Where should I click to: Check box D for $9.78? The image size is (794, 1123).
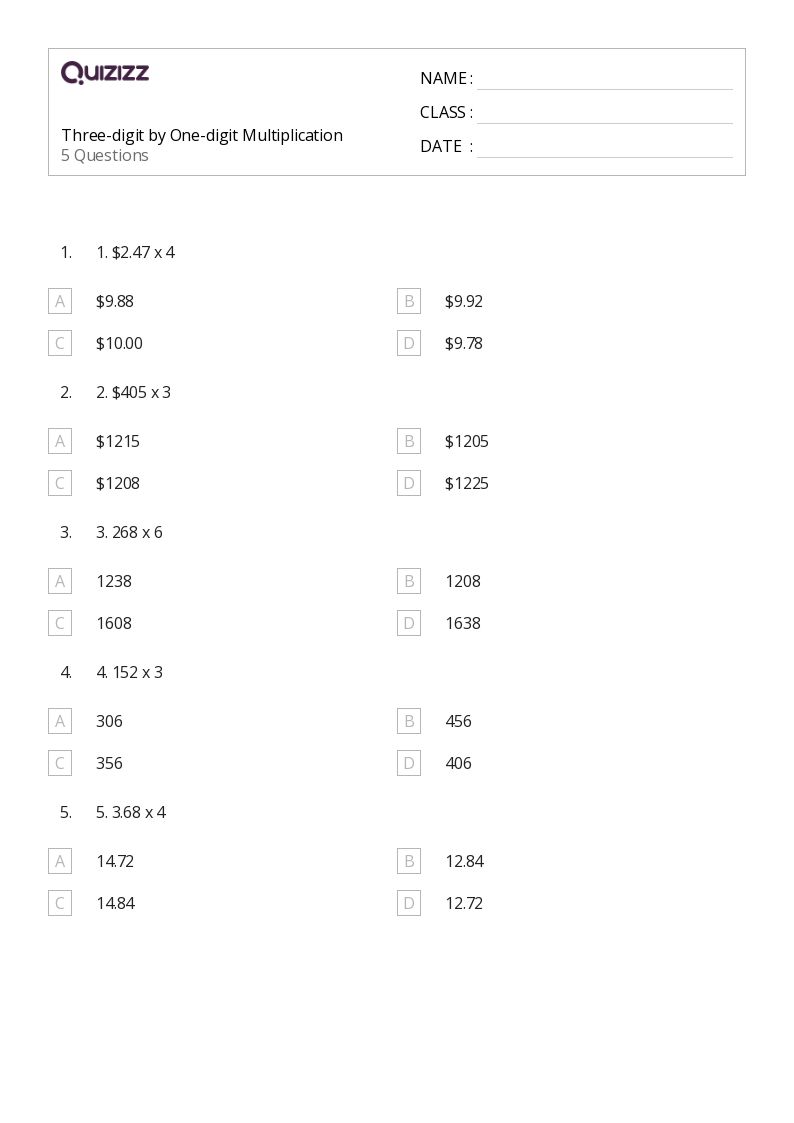pyautogui.click(x=409, y=343)
